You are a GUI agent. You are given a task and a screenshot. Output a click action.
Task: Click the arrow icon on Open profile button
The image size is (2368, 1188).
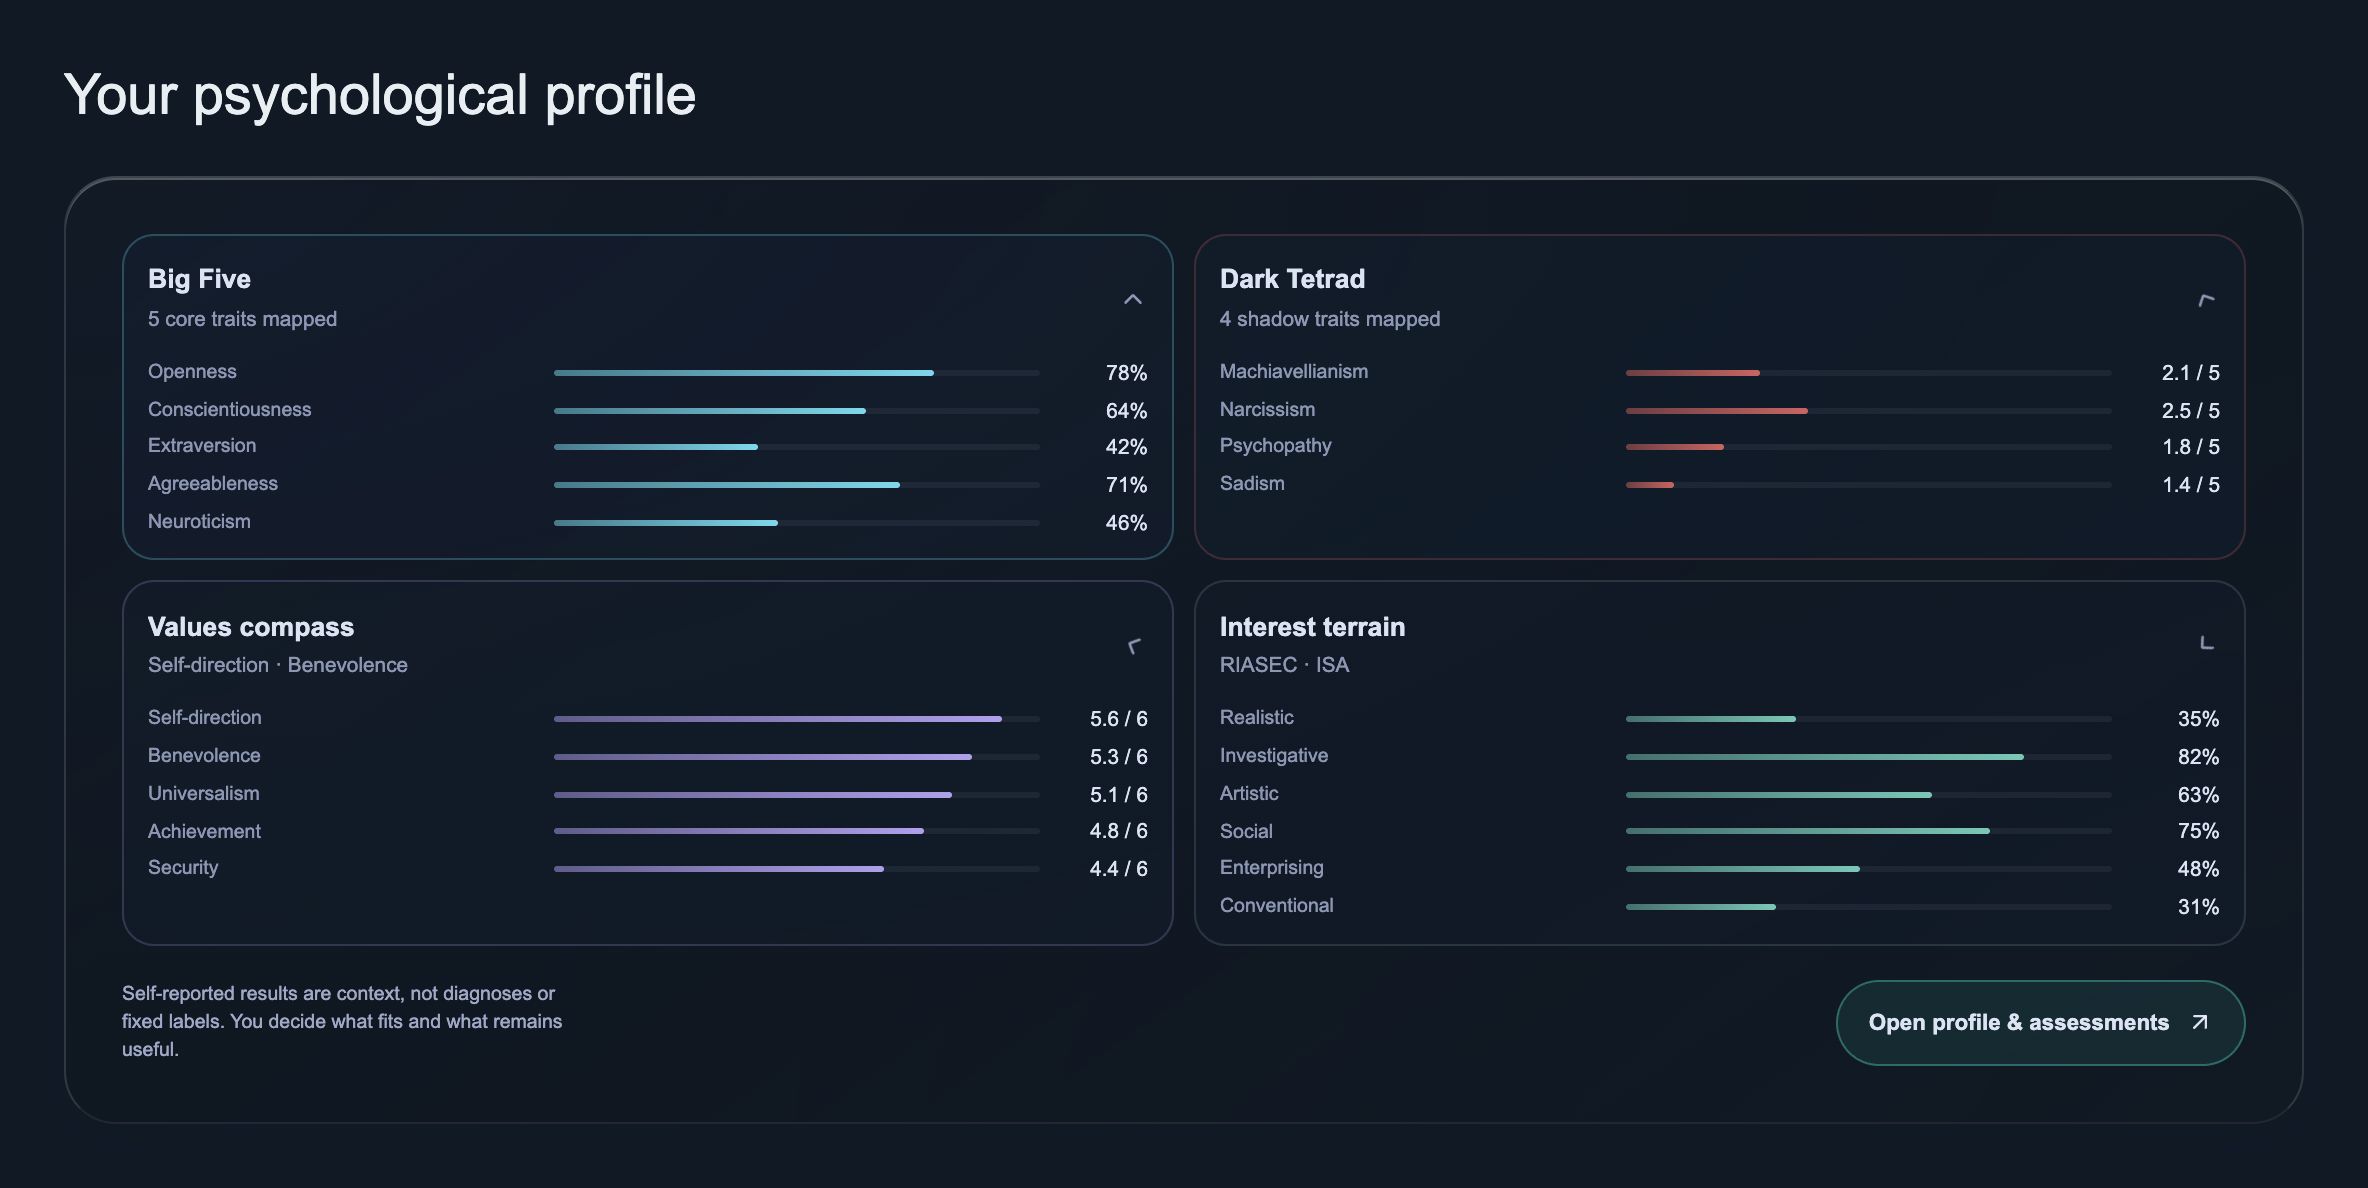click(x=2199, y=1022)
